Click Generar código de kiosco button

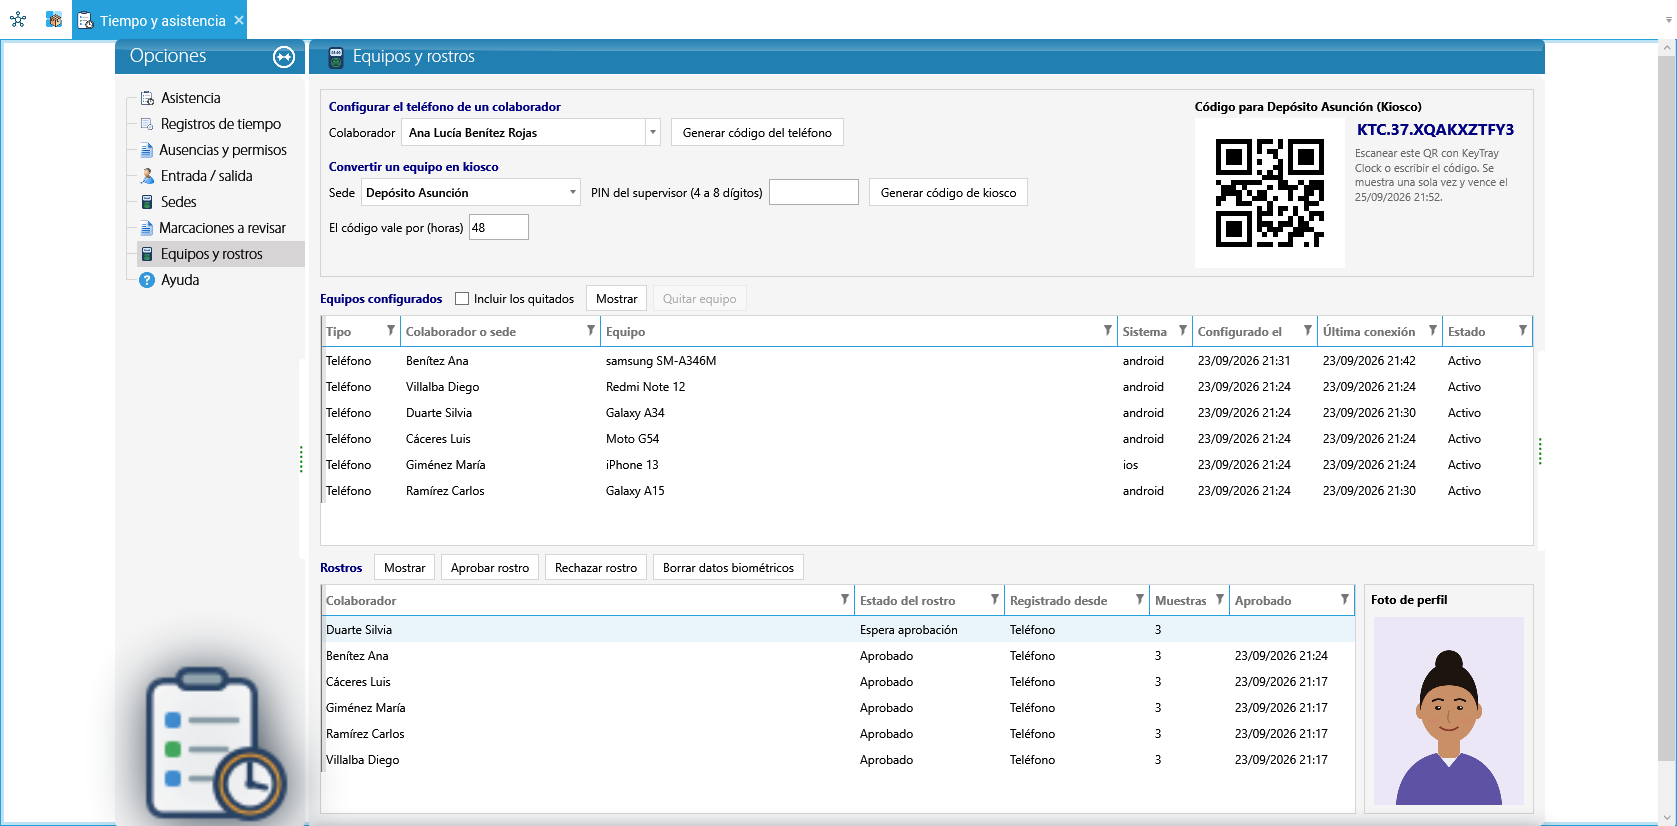tap(948, 192)
